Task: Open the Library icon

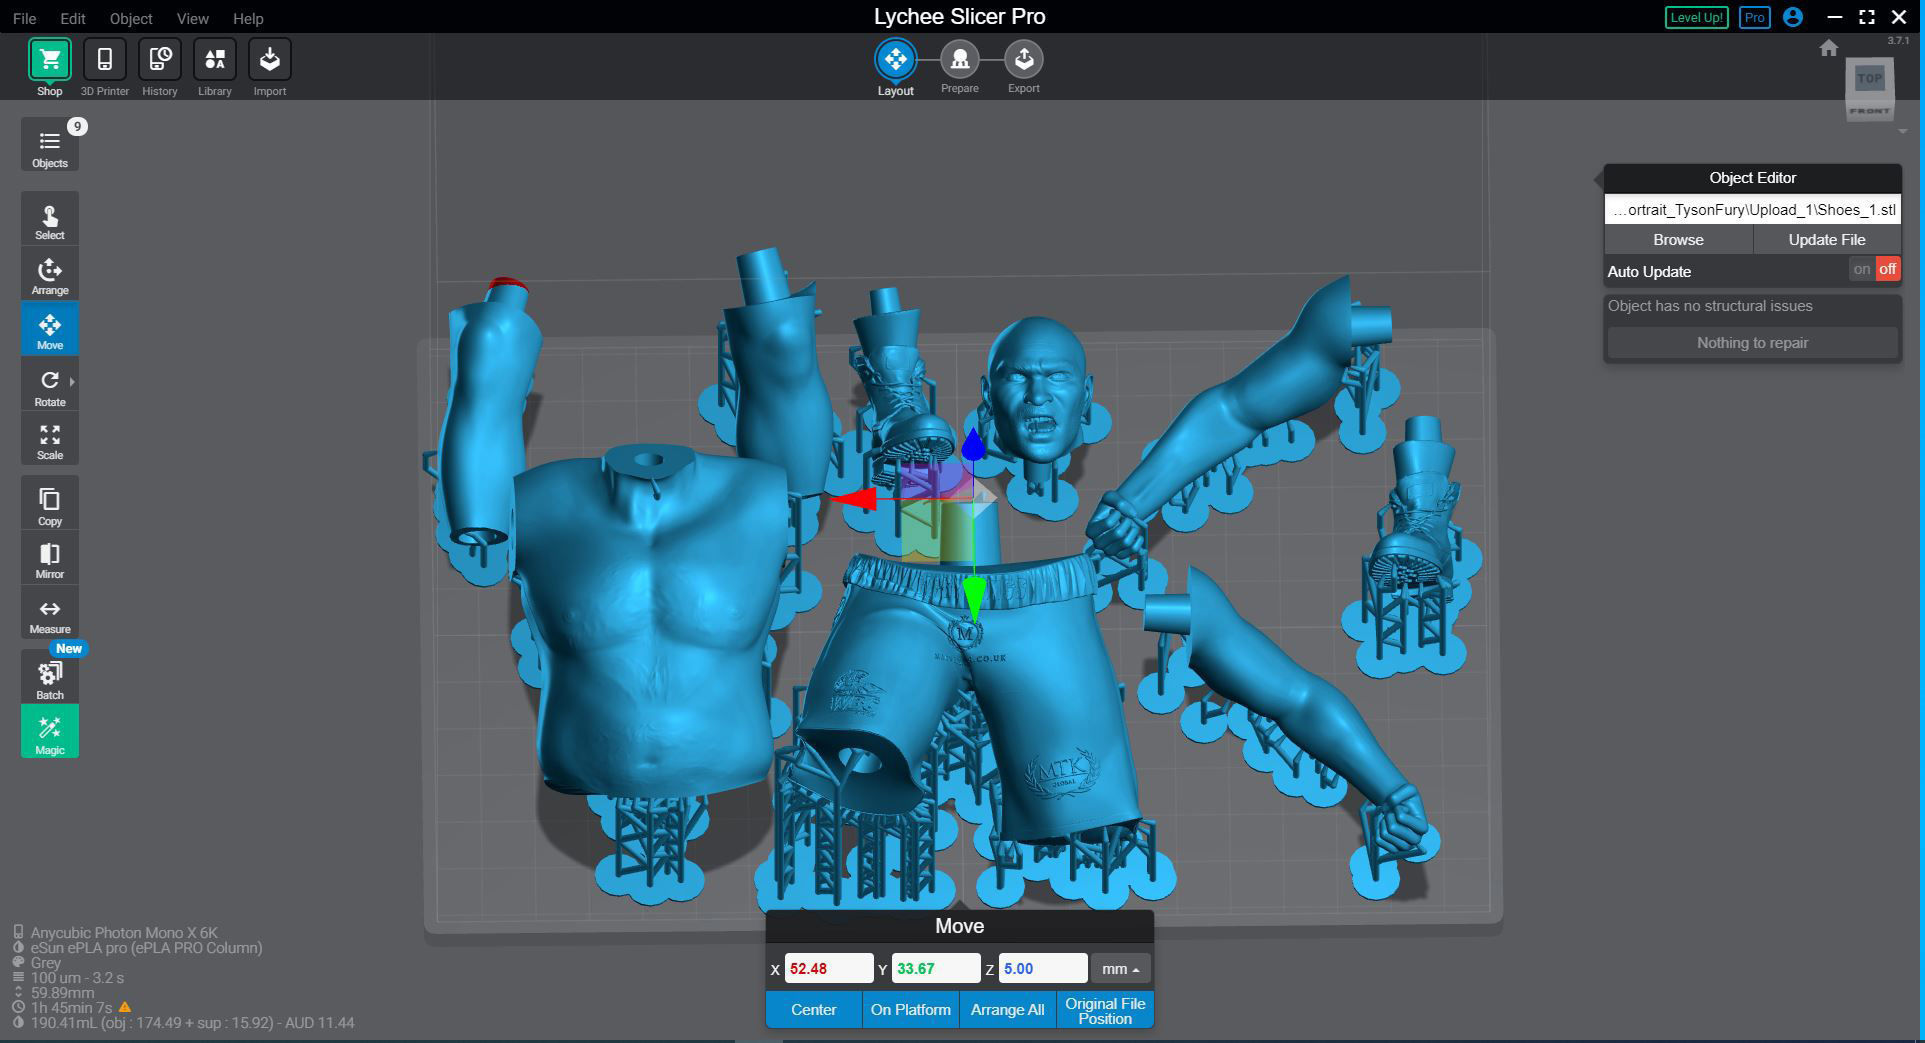Action: pyautogui.click(x=214, y=60)
